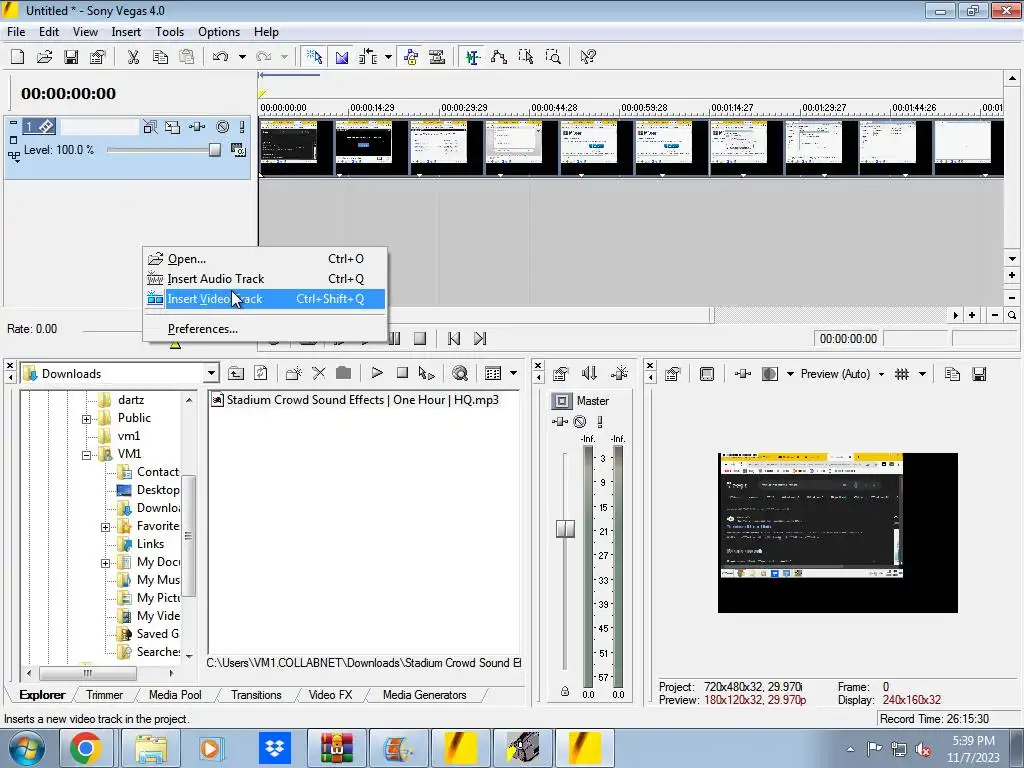Copy snapshot to clipboard in preview toolbar
Screen dimensions: 1024x768
(x=952, y=374)
